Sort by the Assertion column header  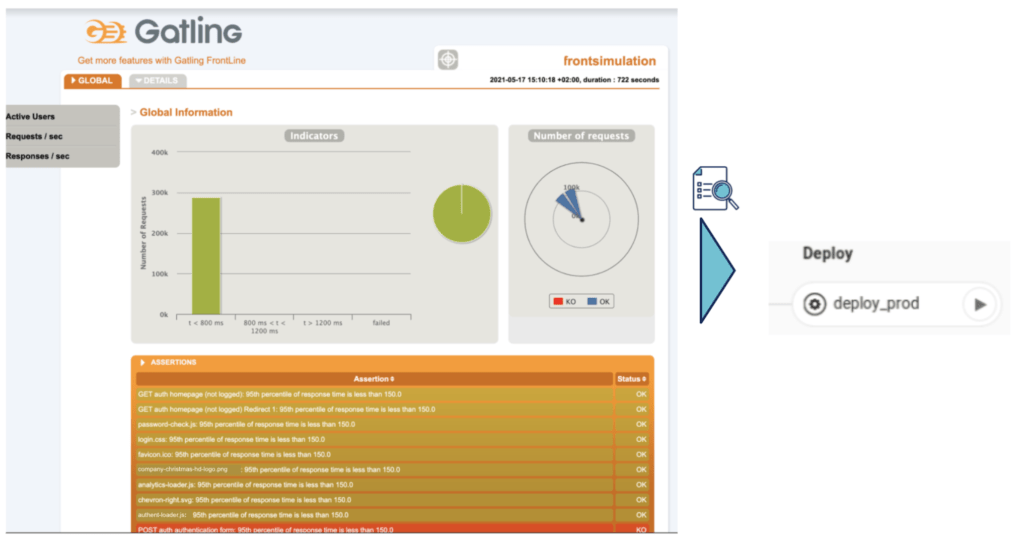point(374,379)
